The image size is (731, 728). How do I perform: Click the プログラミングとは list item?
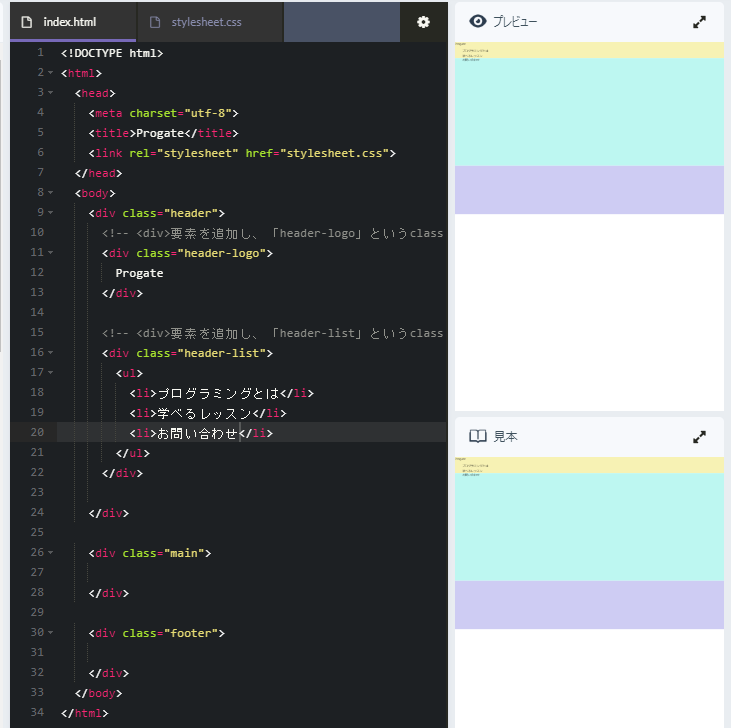[221, 393]
